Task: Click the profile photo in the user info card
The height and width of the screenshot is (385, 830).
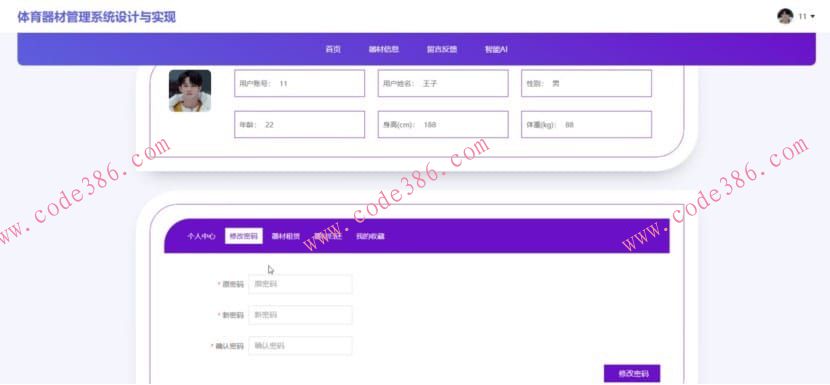Action: tap(190, 91)
